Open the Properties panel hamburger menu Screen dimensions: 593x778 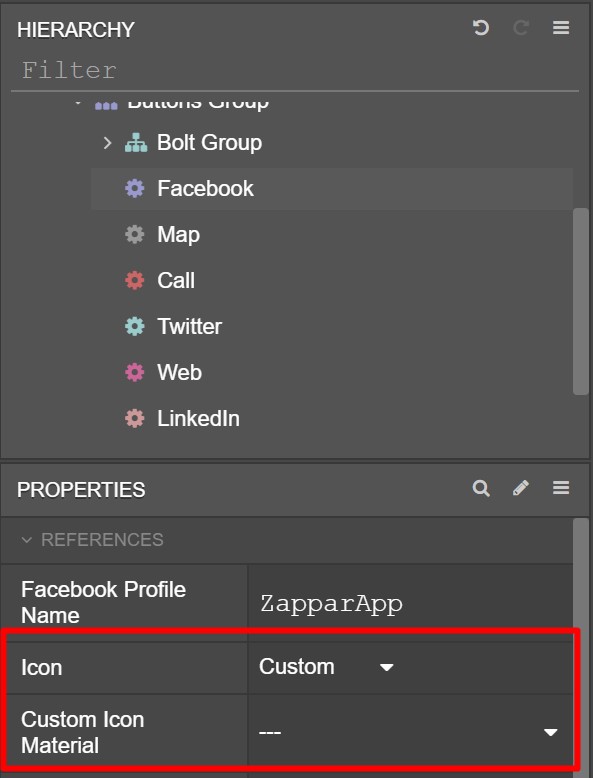click(x=561, y=488)
